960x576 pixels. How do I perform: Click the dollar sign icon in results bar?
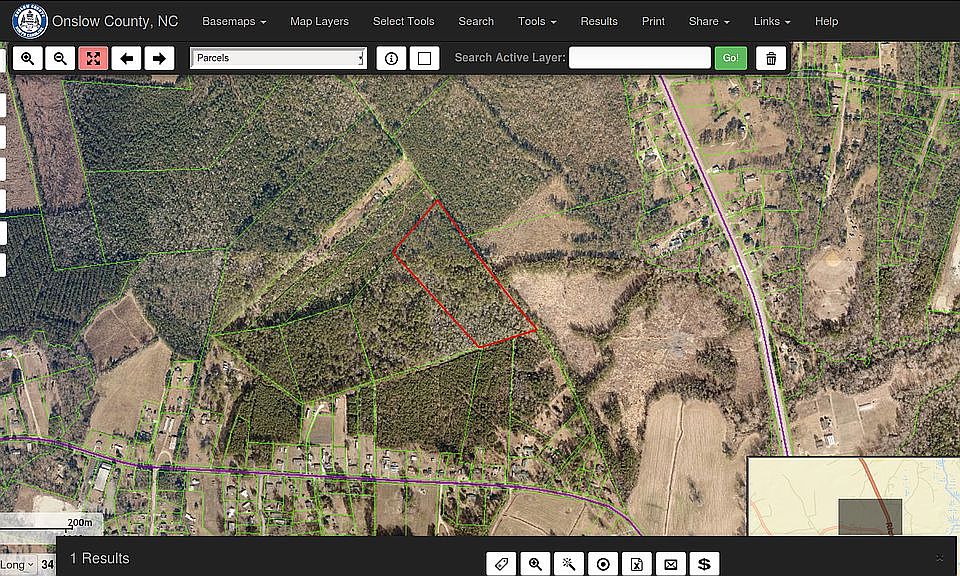pos(704,564)
